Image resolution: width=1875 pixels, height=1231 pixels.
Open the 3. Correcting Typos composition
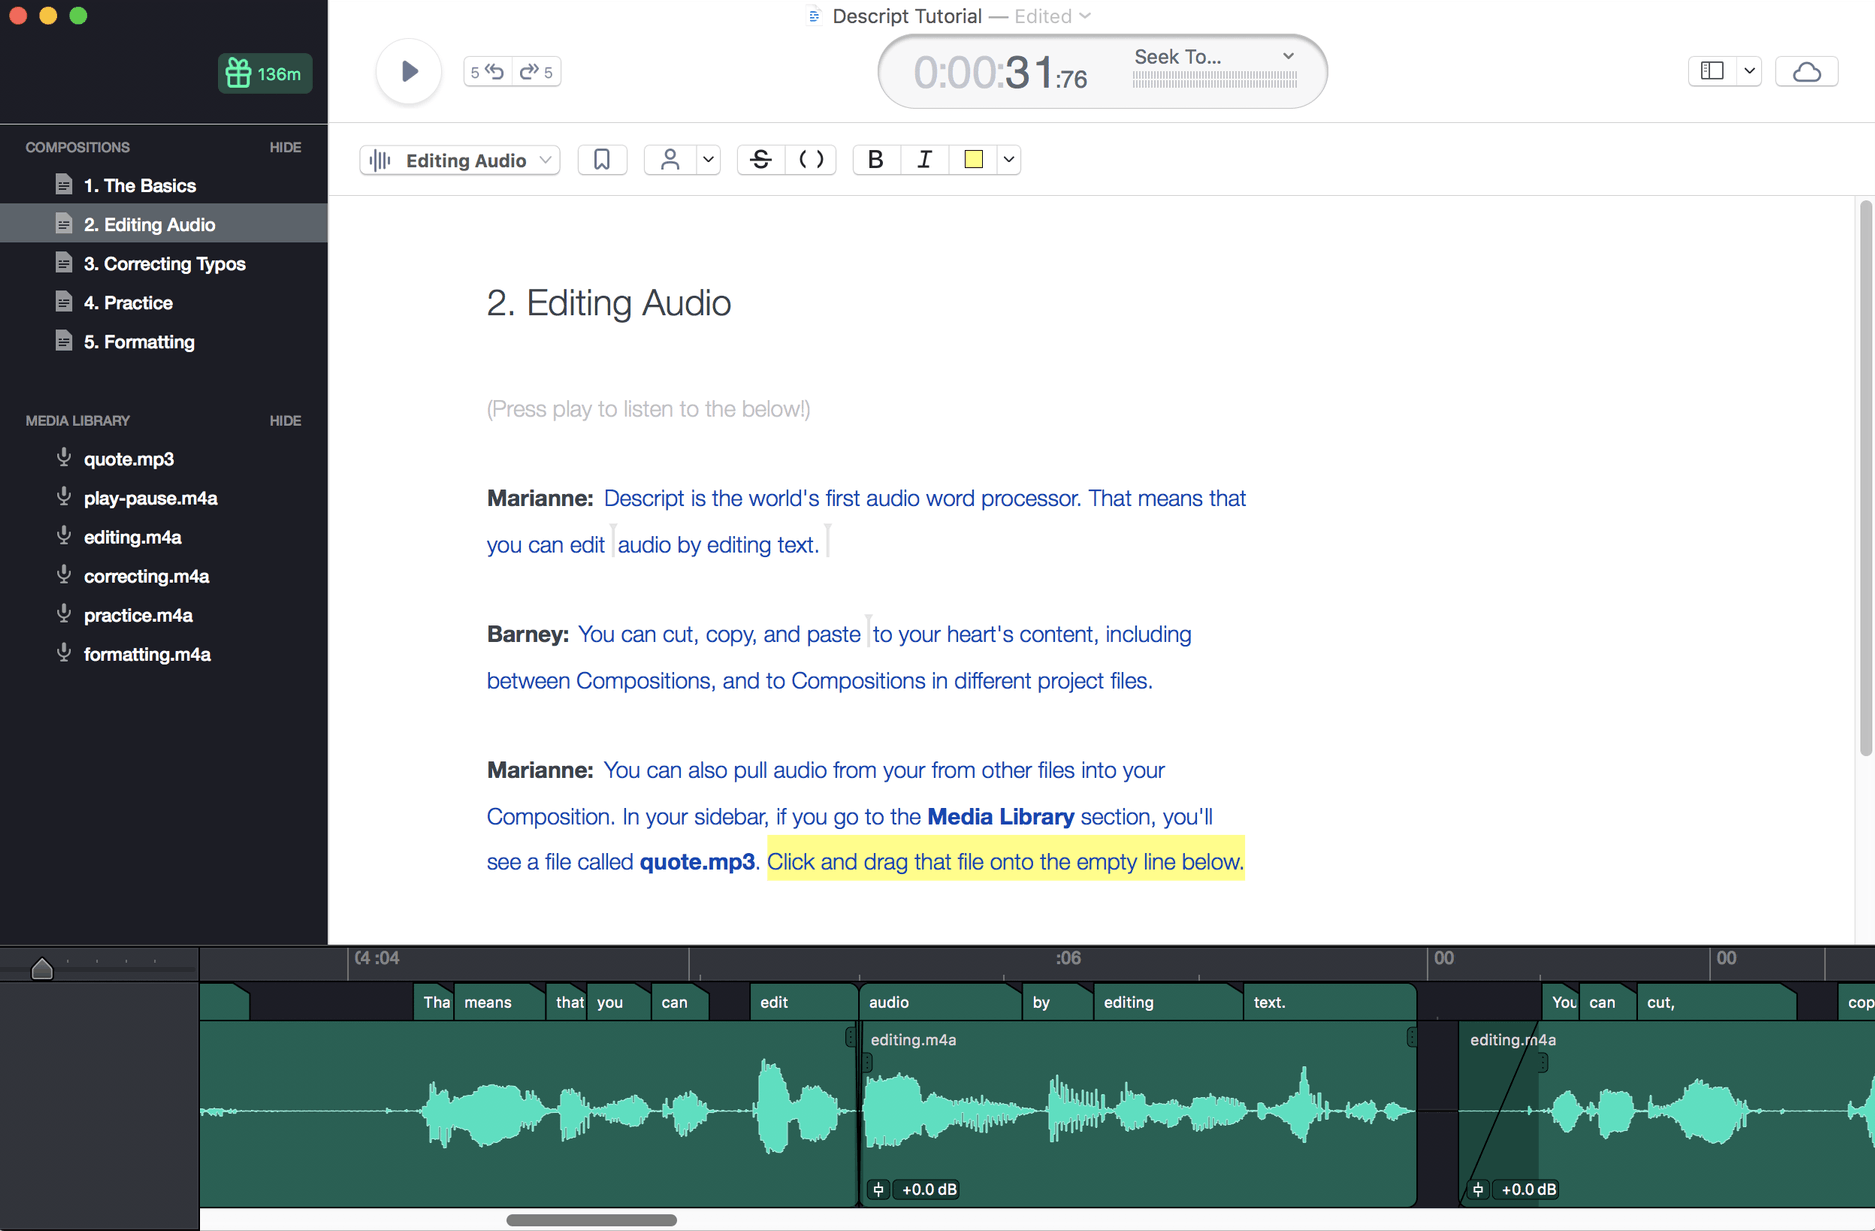click(x=164, y=264)
